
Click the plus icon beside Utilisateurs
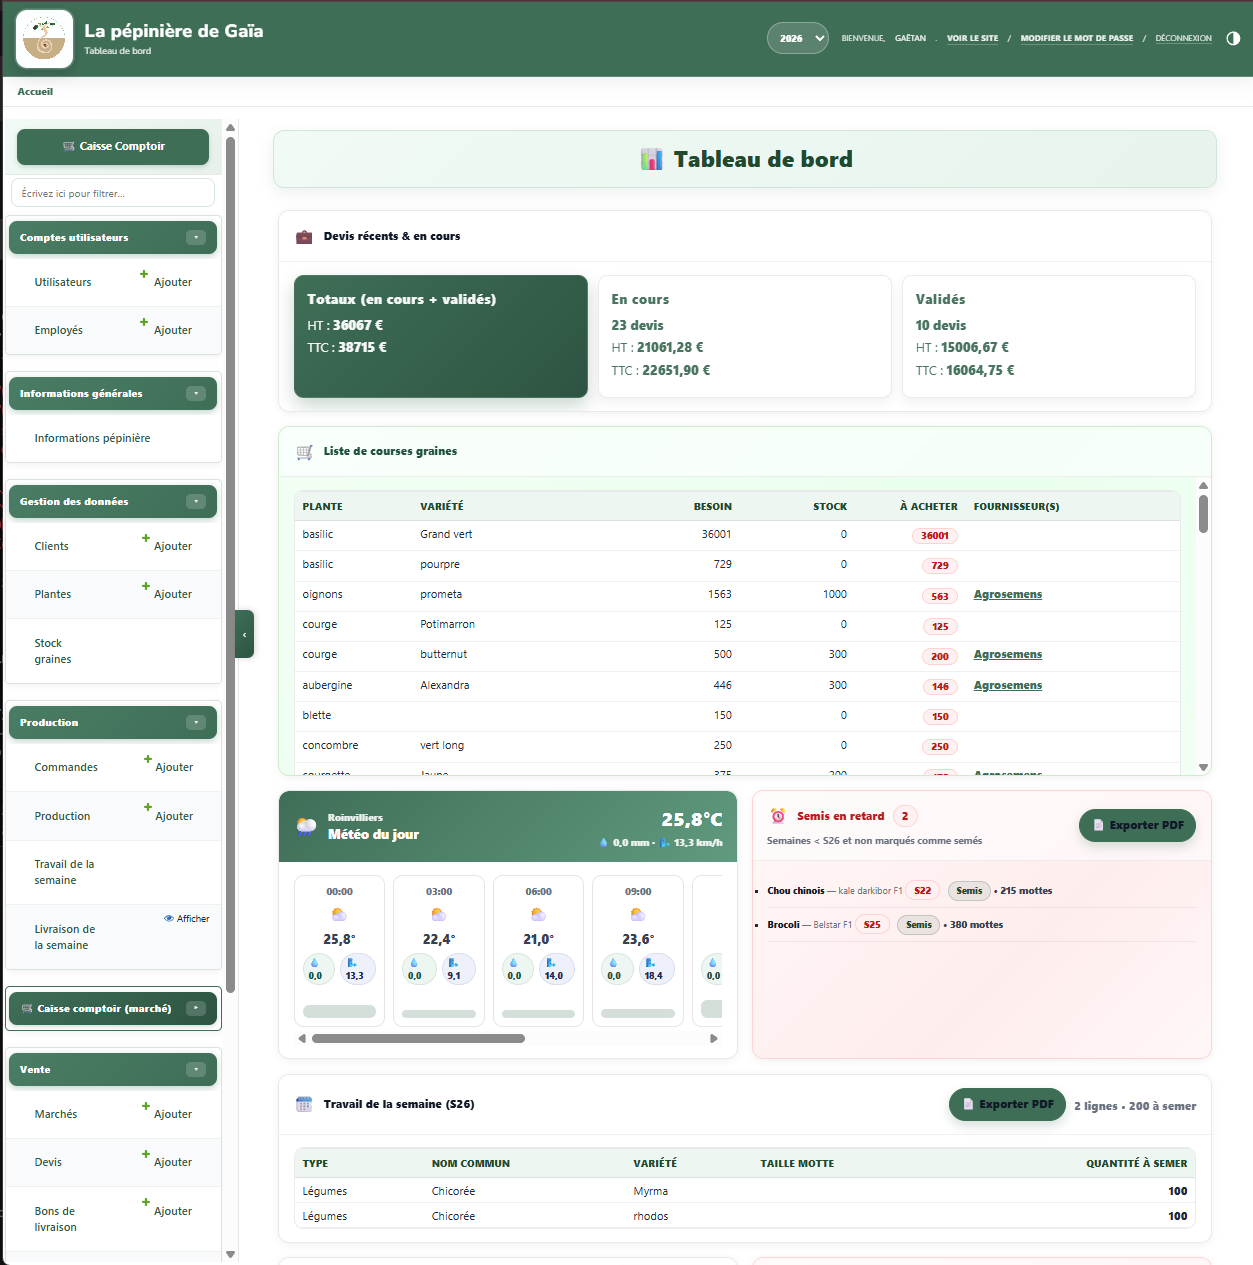tap(144, 274)
